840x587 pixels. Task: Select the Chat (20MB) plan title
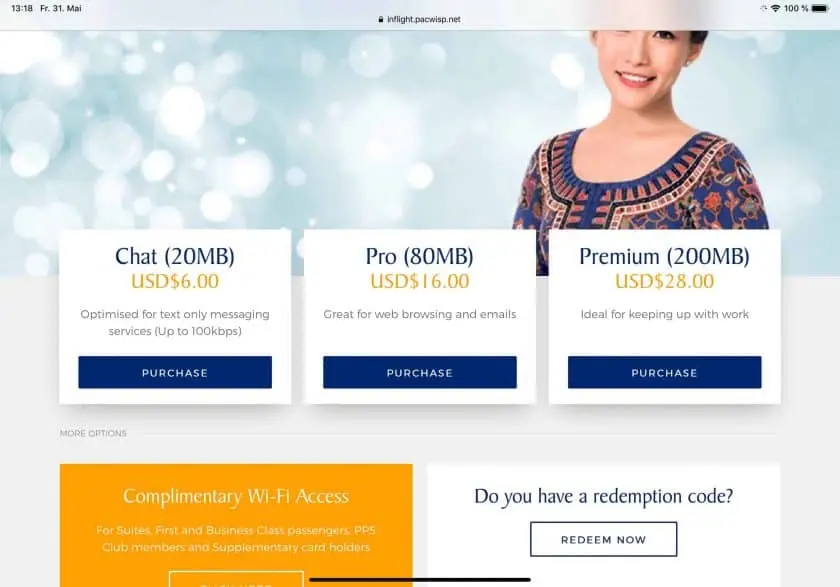175,257
